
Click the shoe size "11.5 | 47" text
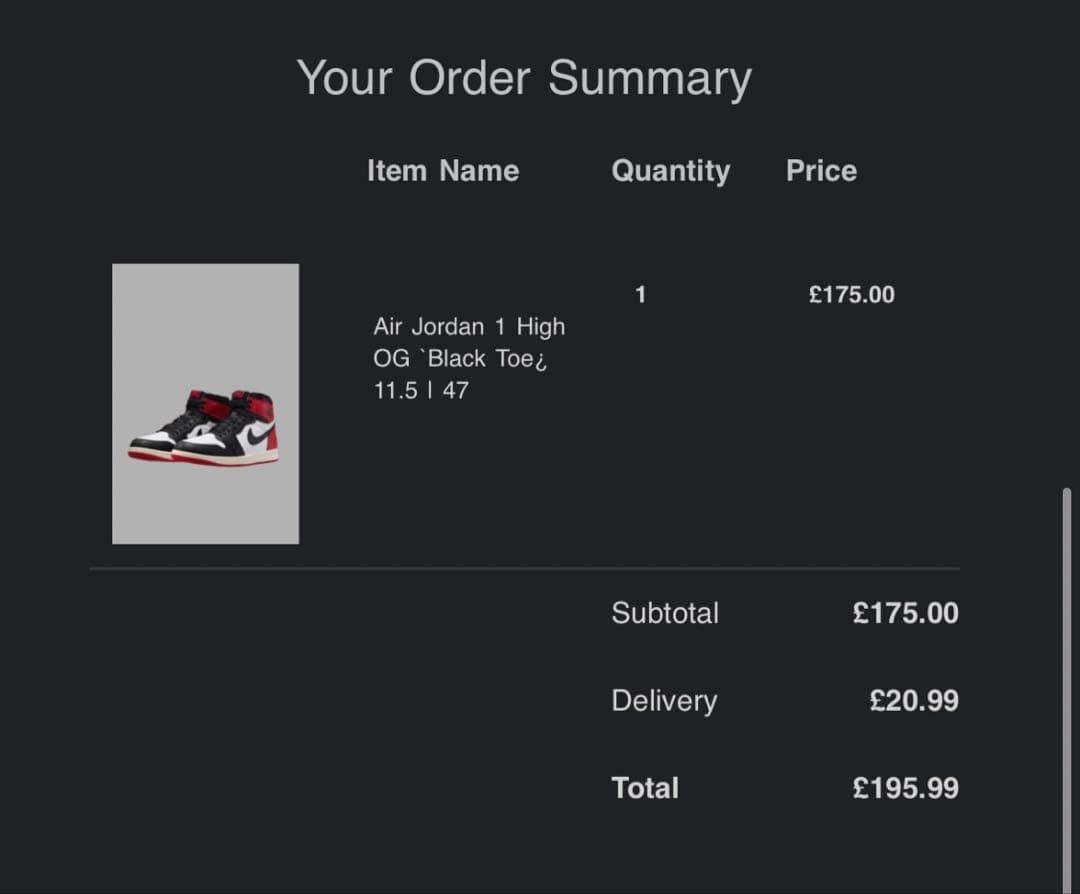420,391
